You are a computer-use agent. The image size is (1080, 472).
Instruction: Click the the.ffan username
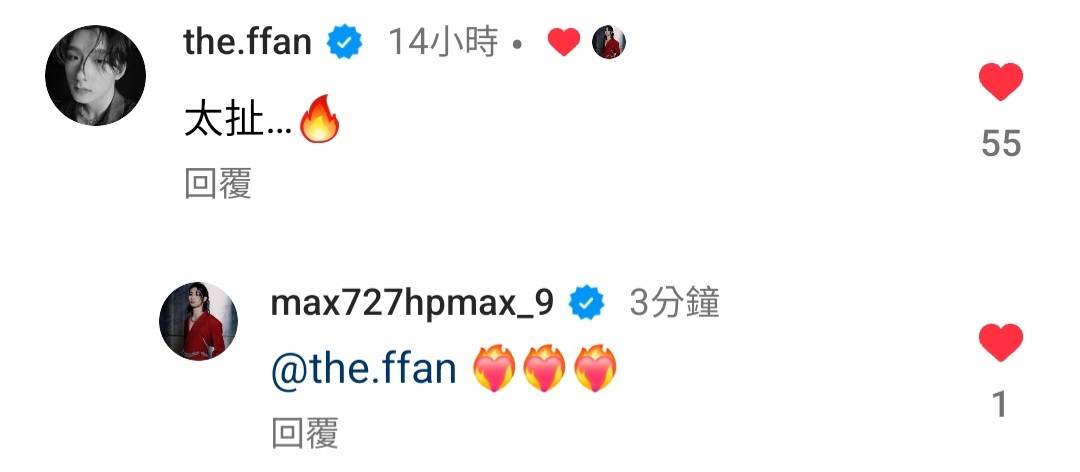click(x=247, y=43)
